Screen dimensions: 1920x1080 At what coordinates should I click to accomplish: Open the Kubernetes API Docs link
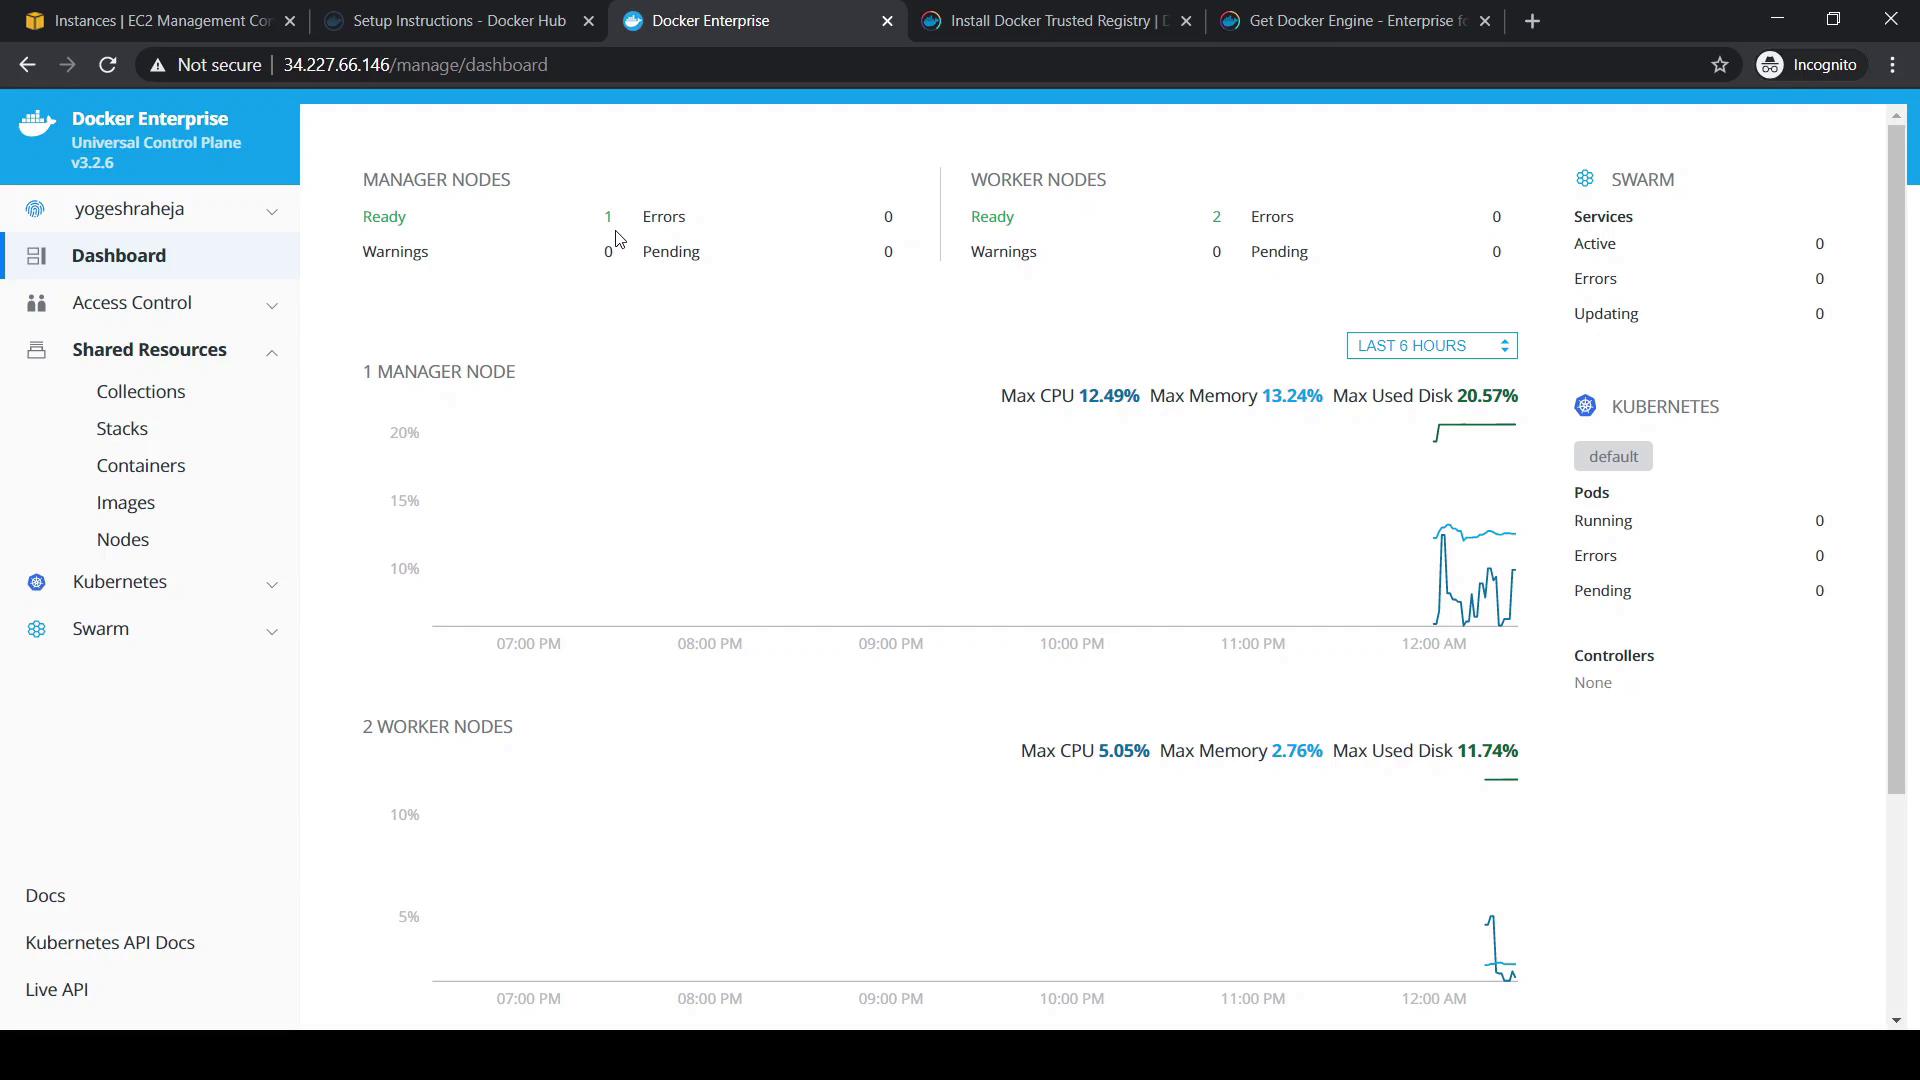click(110, 943)
